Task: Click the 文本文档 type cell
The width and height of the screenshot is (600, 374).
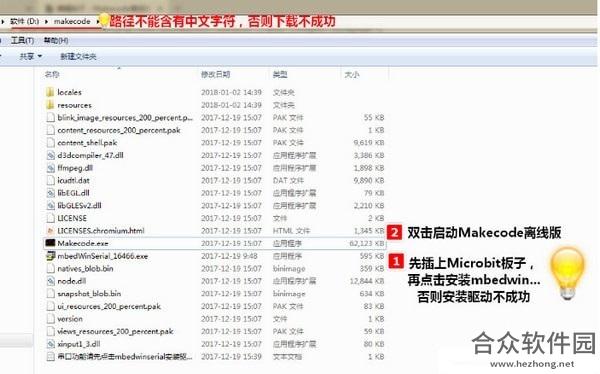Action: (x=287, y=356)
